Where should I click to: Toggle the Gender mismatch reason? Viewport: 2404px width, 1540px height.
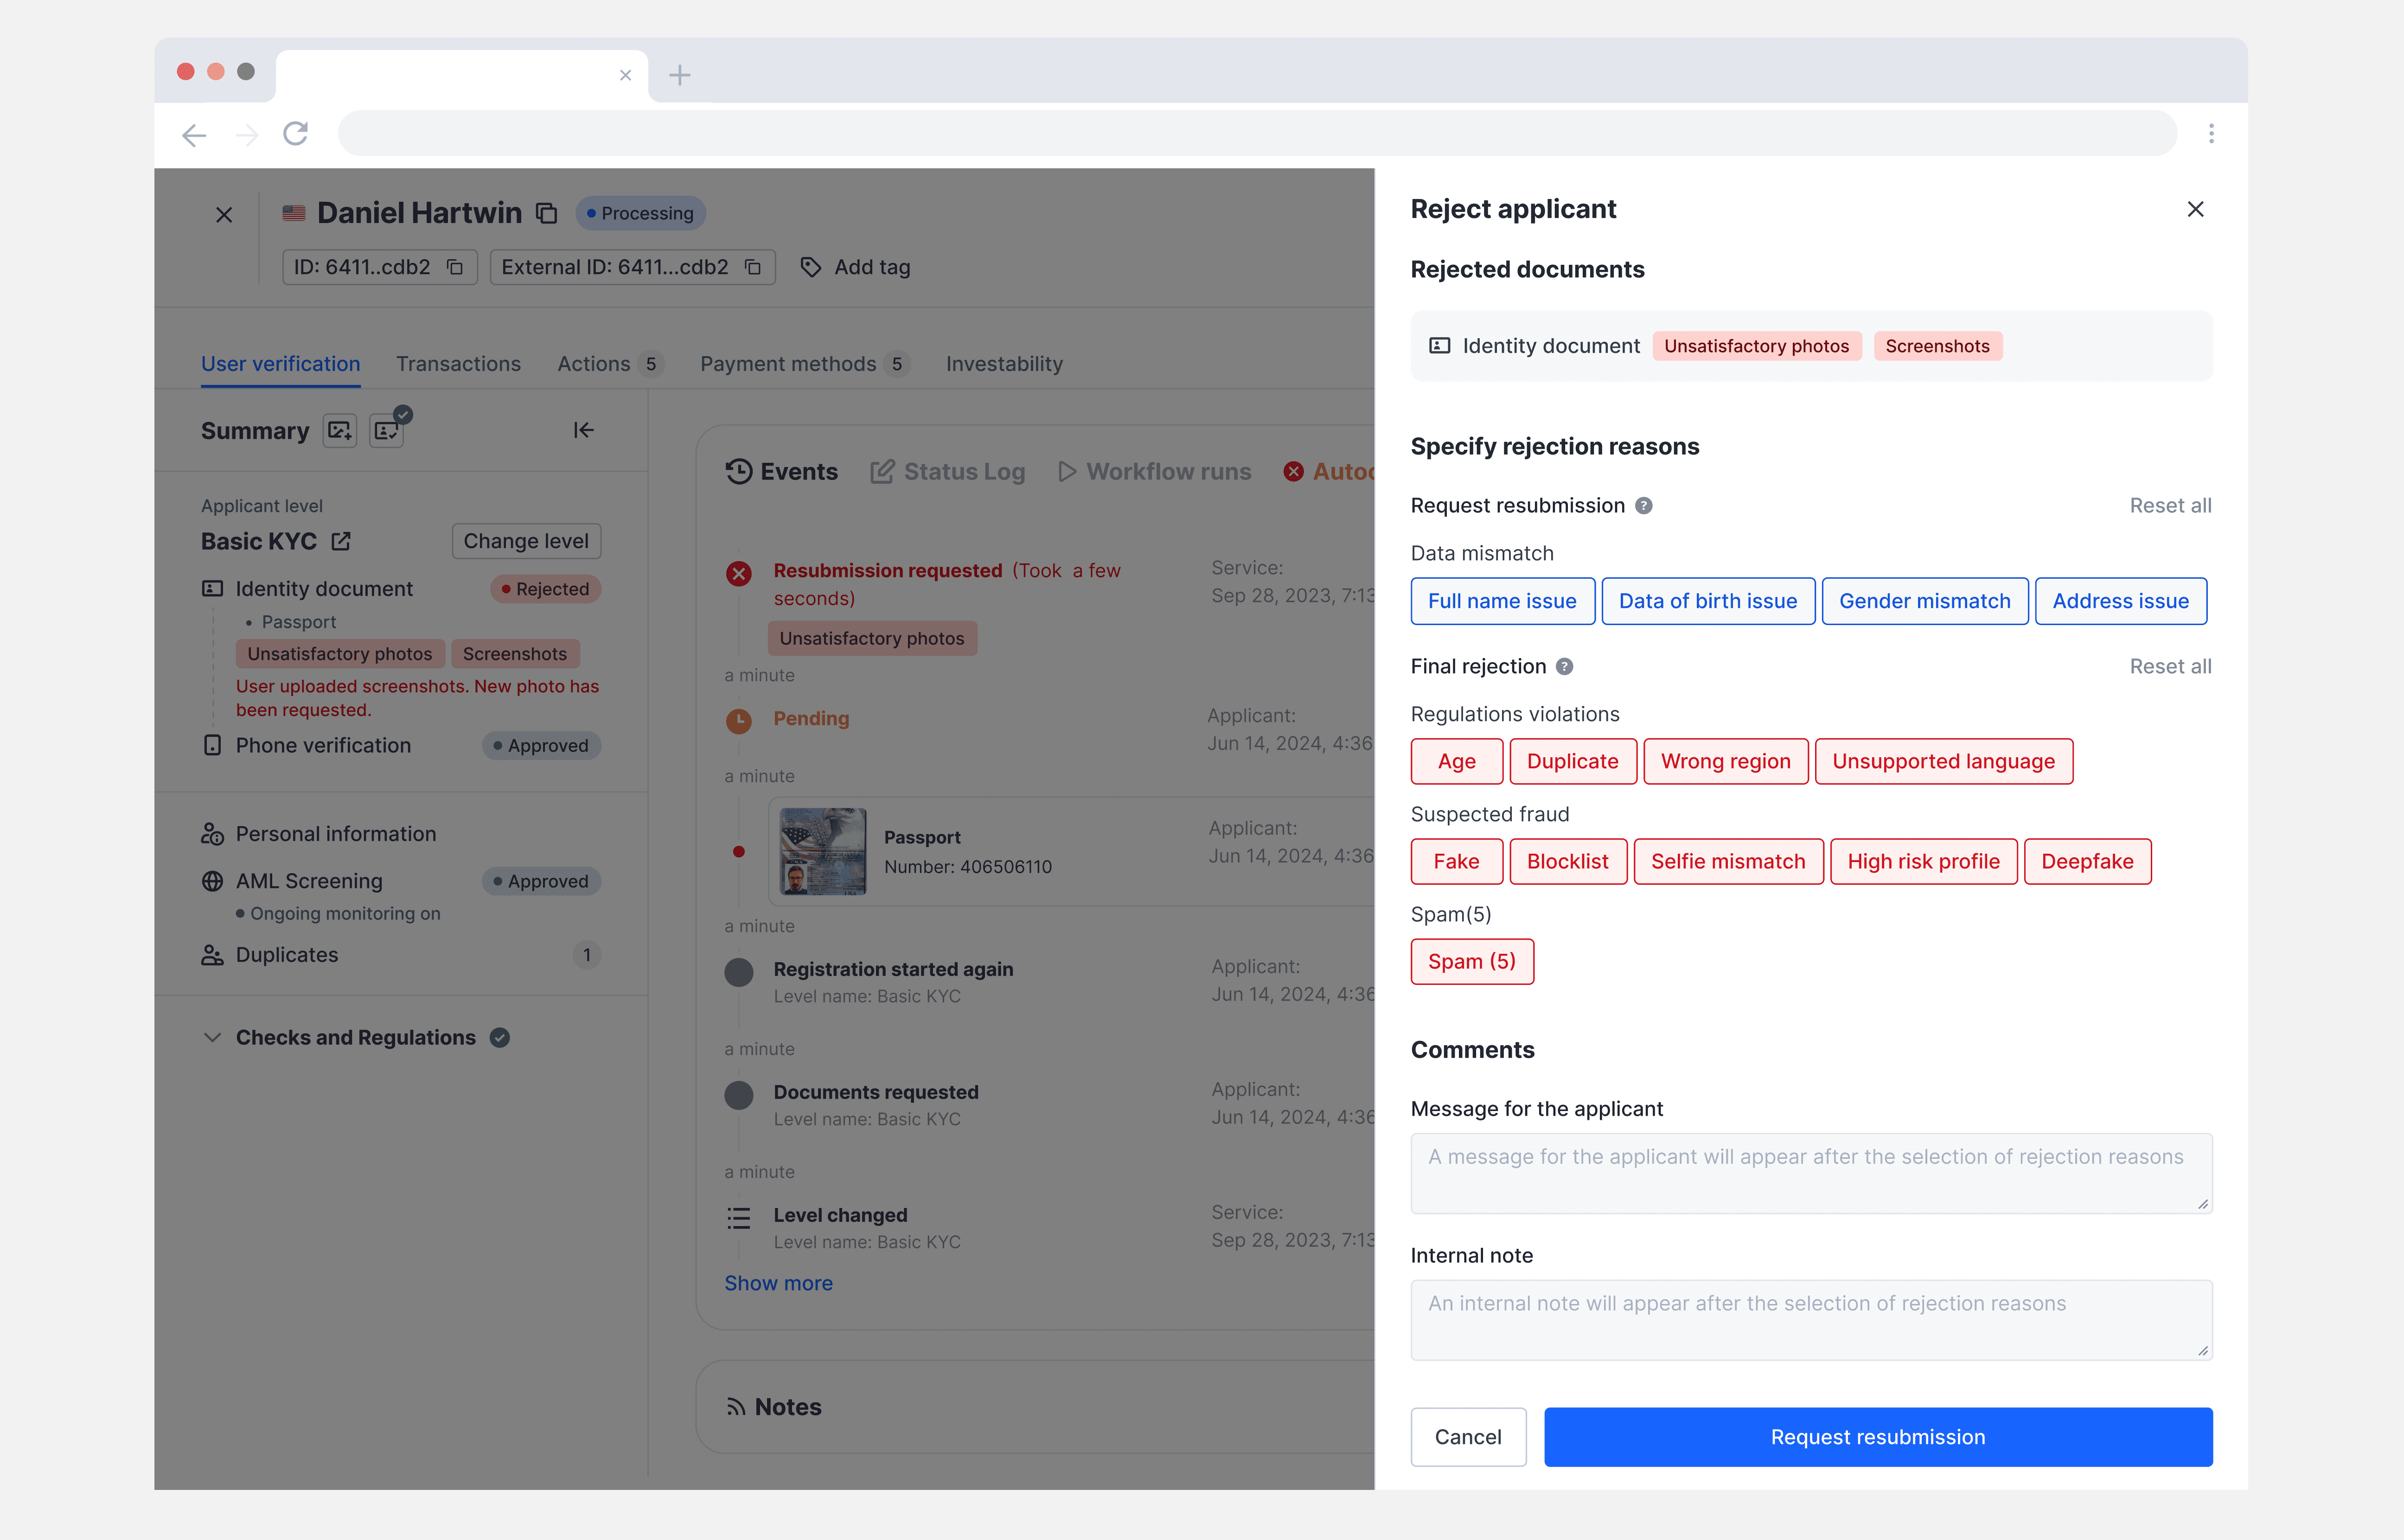tap(1924, 601)
